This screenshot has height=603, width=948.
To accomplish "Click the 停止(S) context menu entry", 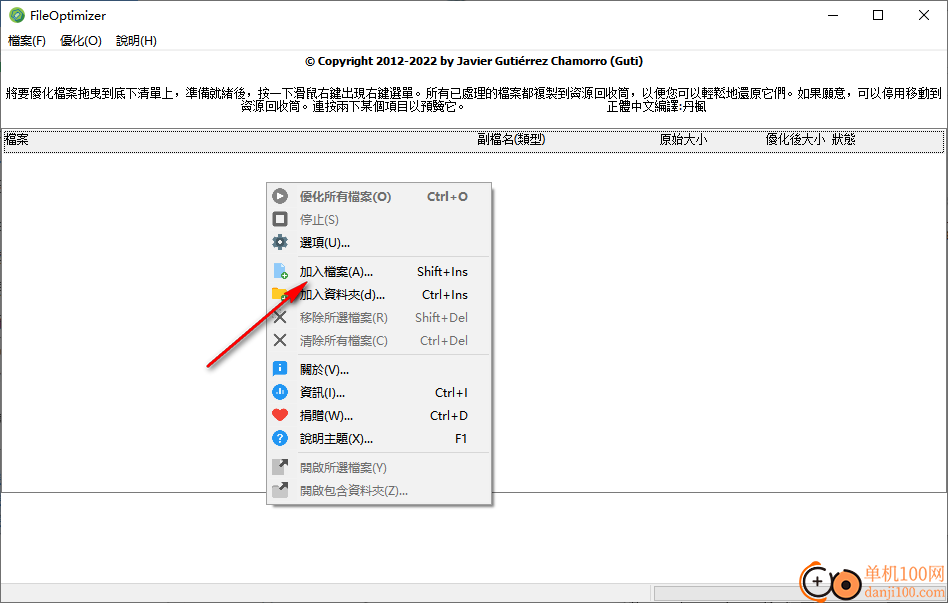I will [379, 220].
